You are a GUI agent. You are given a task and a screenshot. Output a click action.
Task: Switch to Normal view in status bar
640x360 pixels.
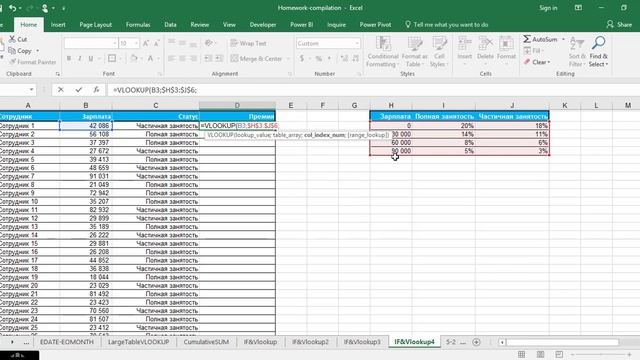tap(521, 354)
